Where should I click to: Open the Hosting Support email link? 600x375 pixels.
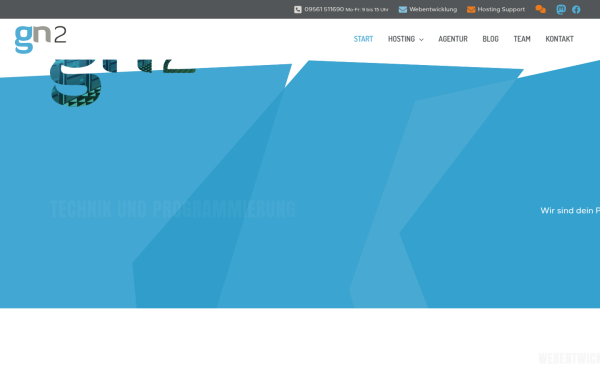click(501, 10)
